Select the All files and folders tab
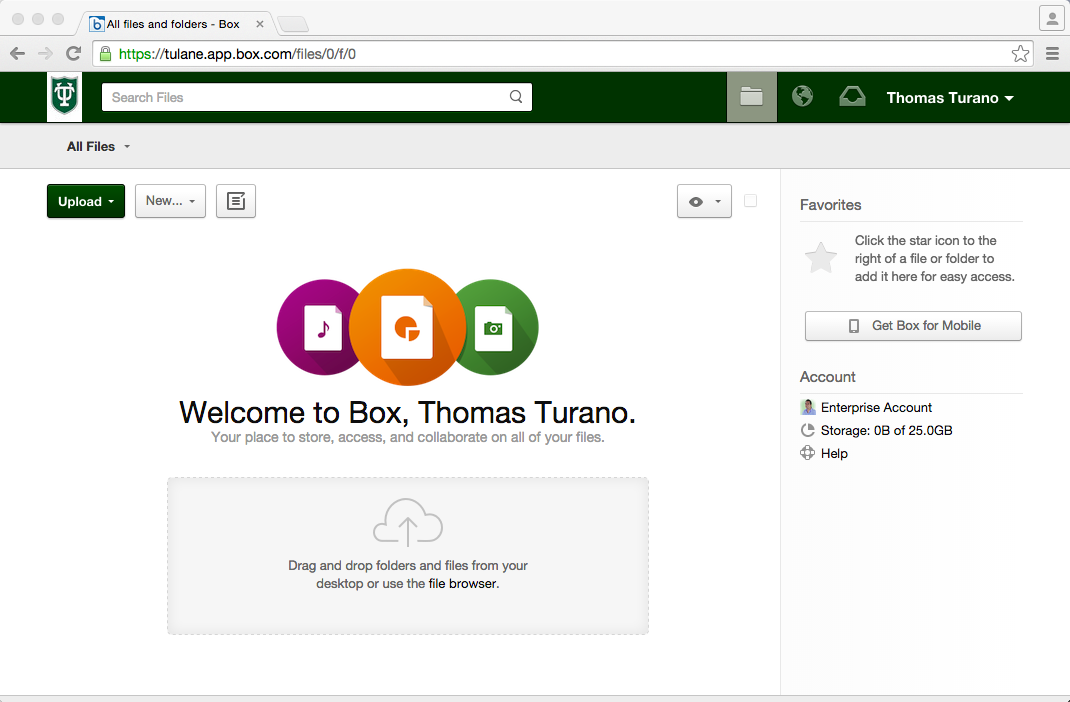1070x702 pixels. tap(174, 24)
